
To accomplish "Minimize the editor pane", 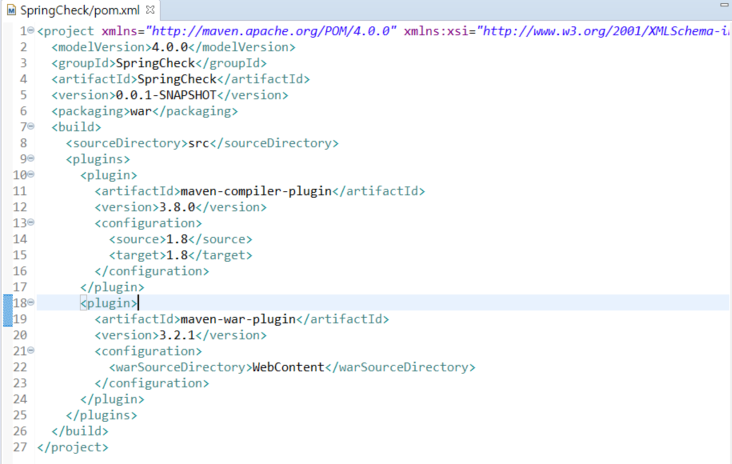I will tap(724, 4).
